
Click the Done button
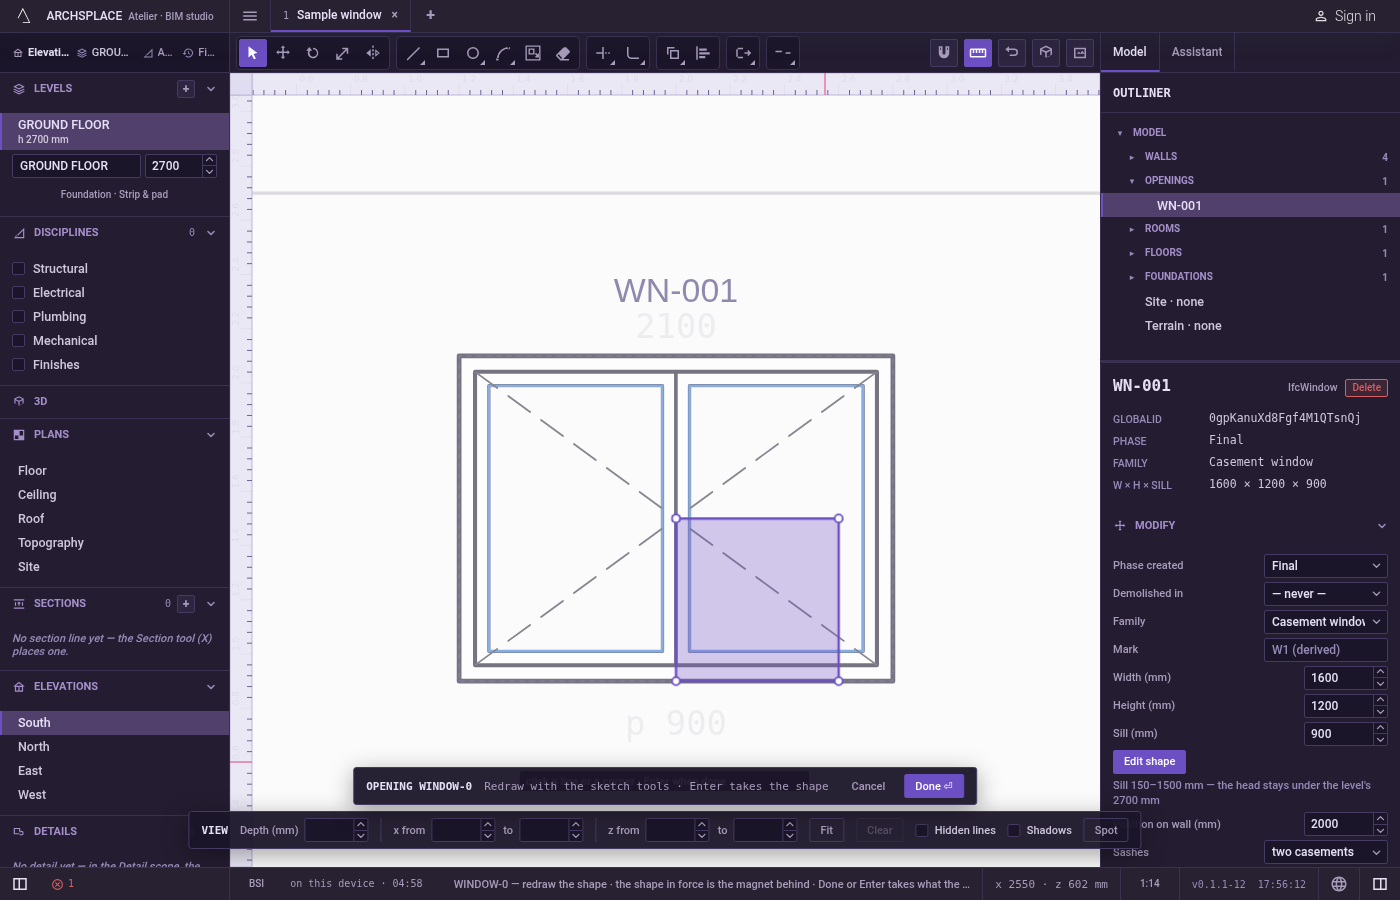click(934, 786)
